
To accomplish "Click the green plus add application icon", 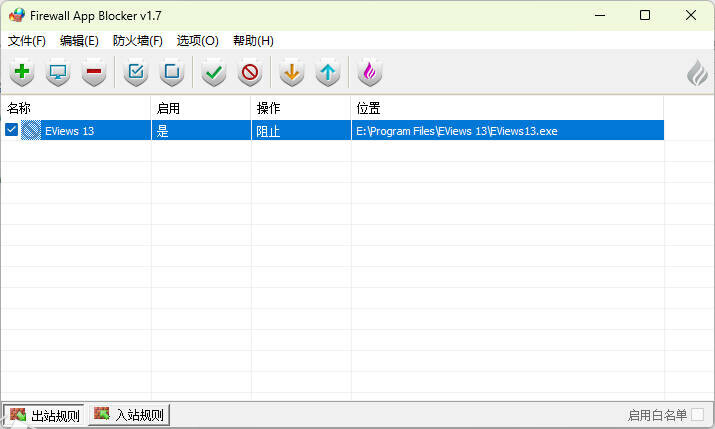I will tap(22, 72).
